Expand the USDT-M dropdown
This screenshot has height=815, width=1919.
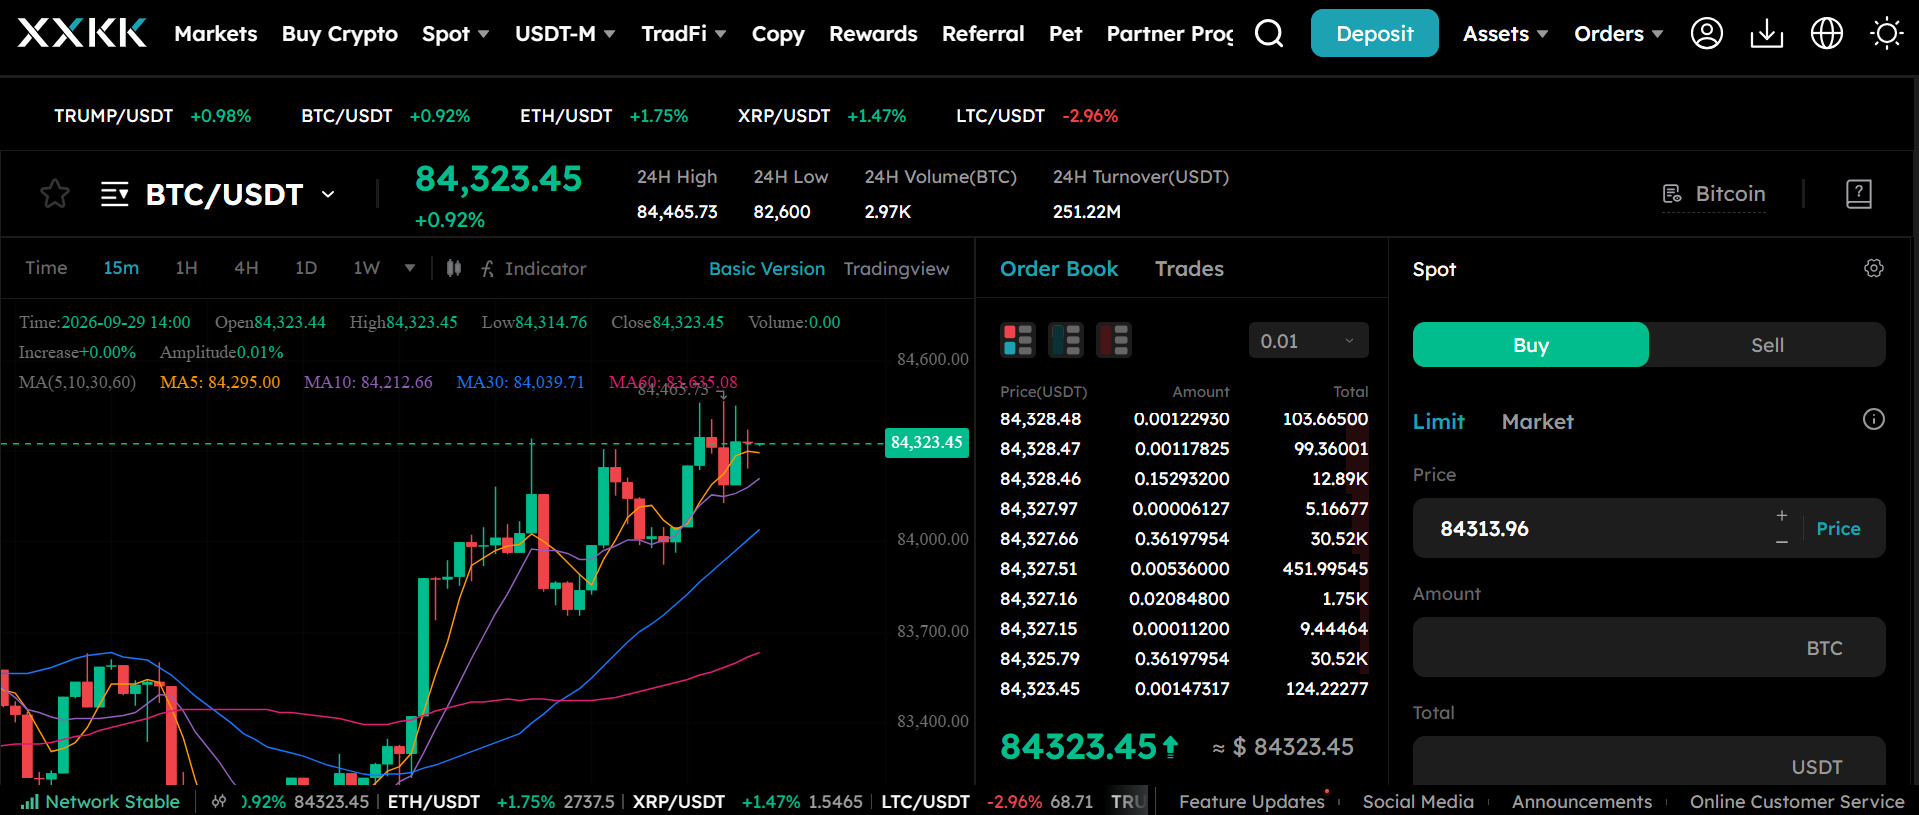(x=565, y=34)
